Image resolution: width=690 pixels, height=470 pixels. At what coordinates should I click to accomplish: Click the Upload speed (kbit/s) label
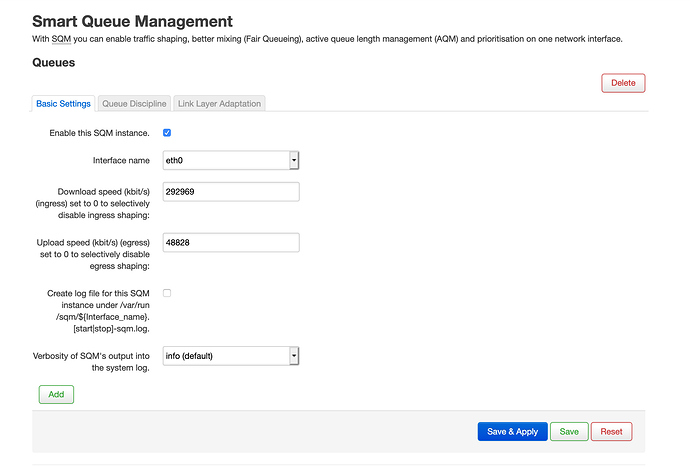(93, 254)
